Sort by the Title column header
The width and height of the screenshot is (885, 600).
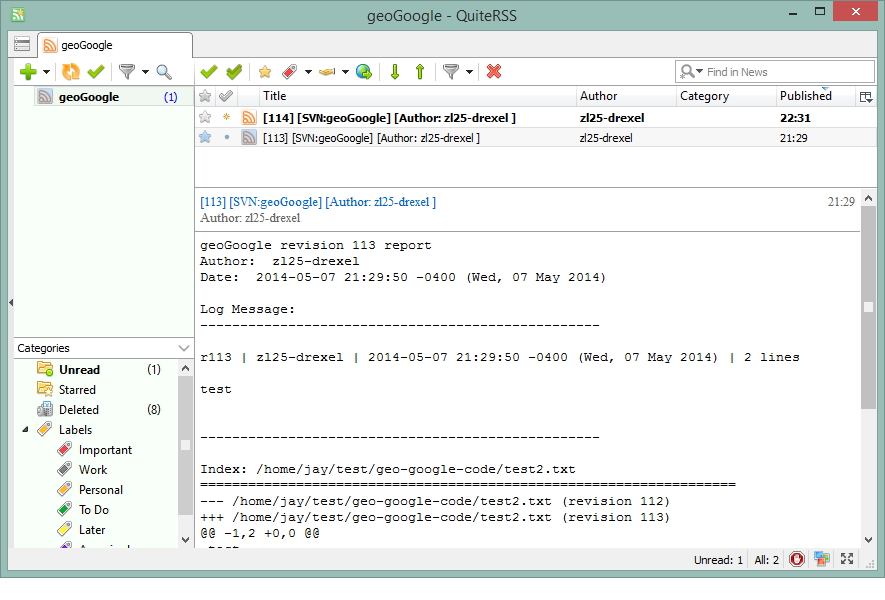pos(418,96)
